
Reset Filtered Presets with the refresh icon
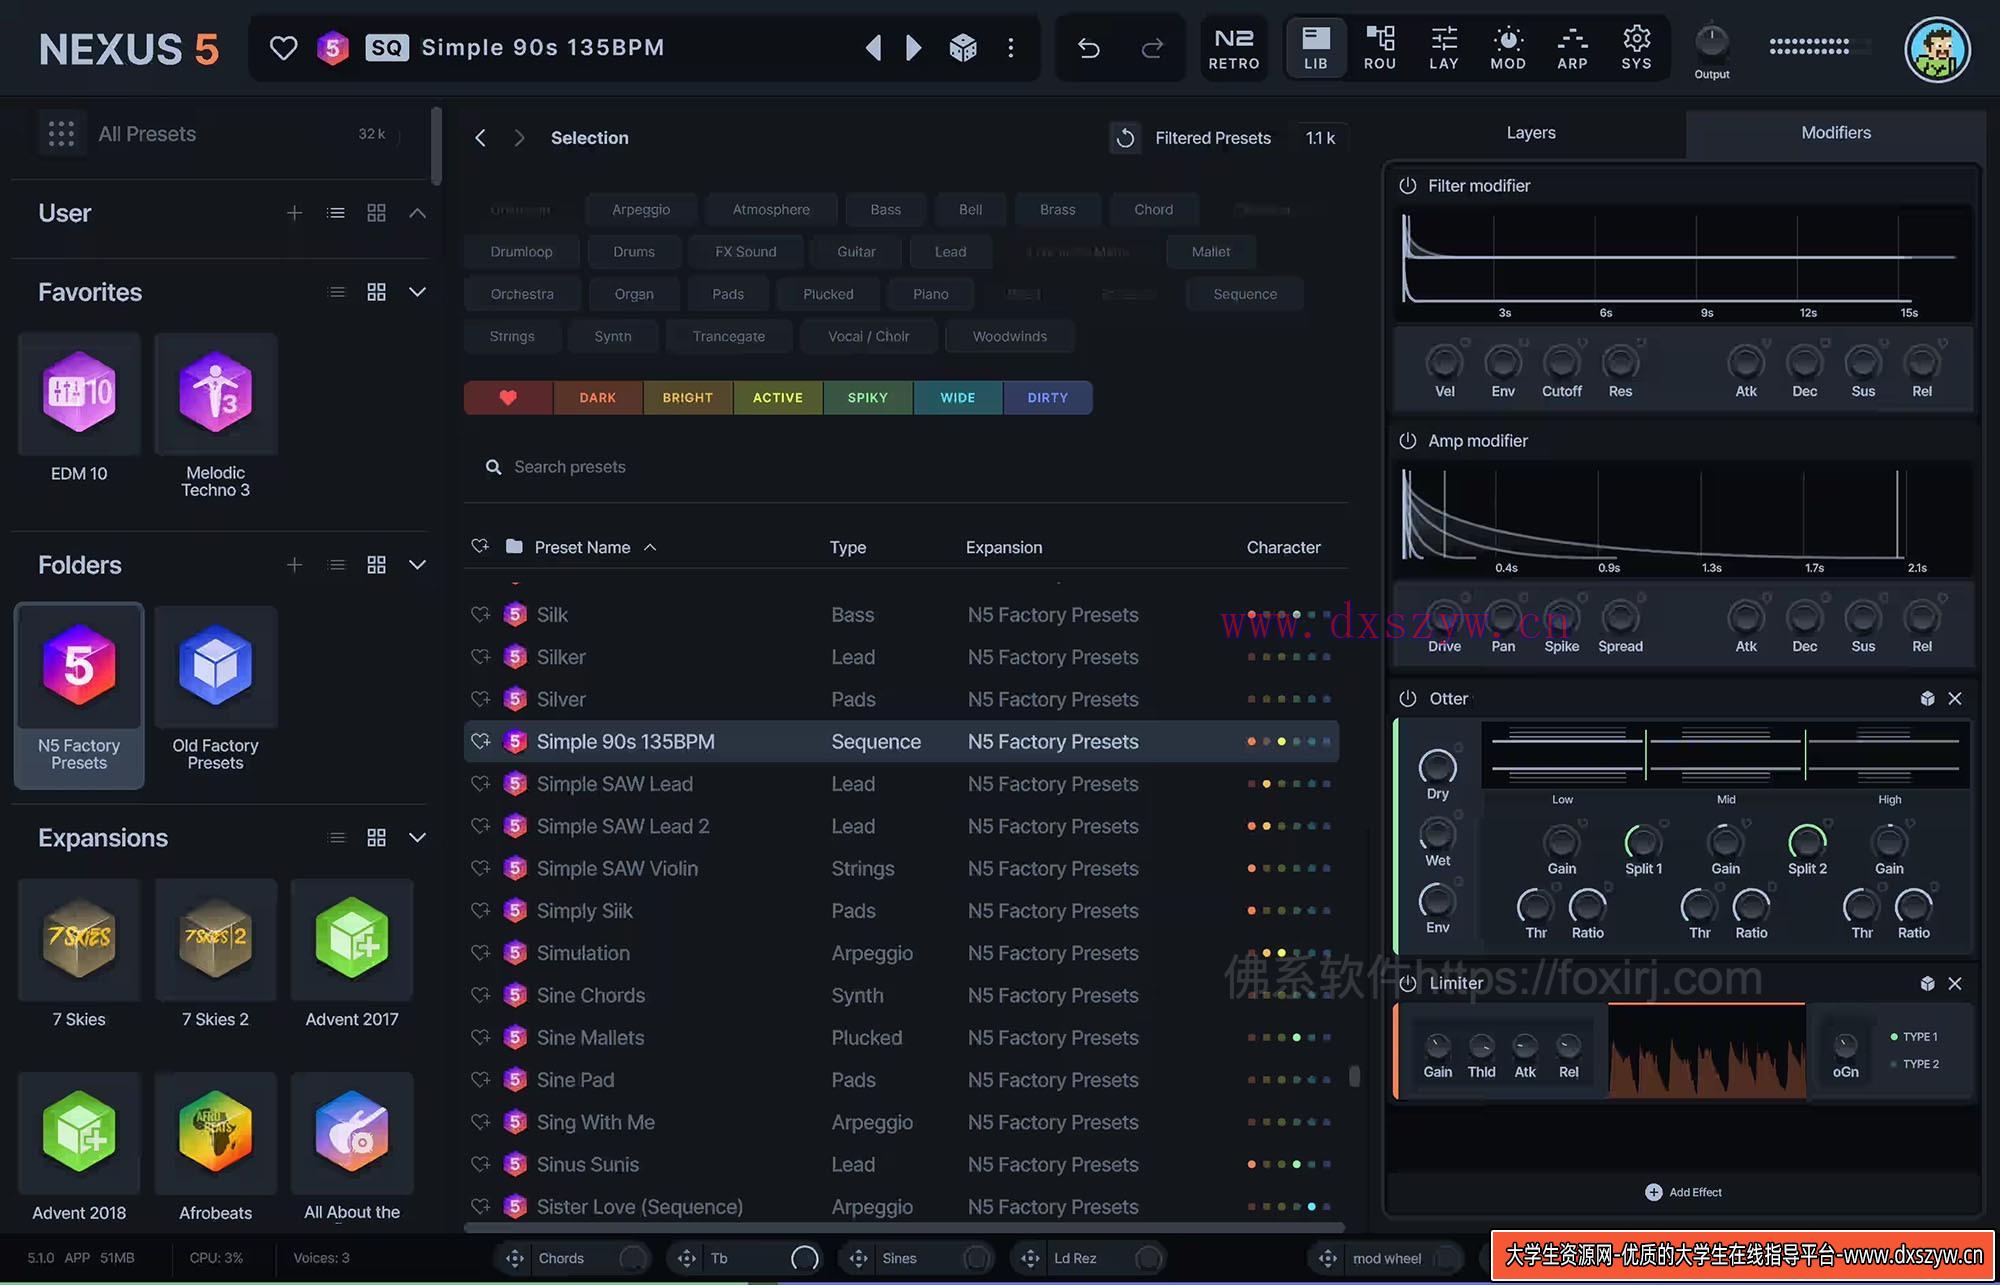(1125, 138)
